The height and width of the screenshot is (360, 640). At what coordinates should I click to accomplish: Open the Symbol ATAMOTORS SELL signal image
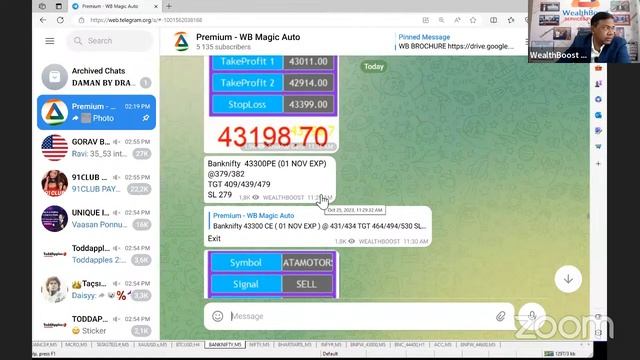tap(272, 274)
